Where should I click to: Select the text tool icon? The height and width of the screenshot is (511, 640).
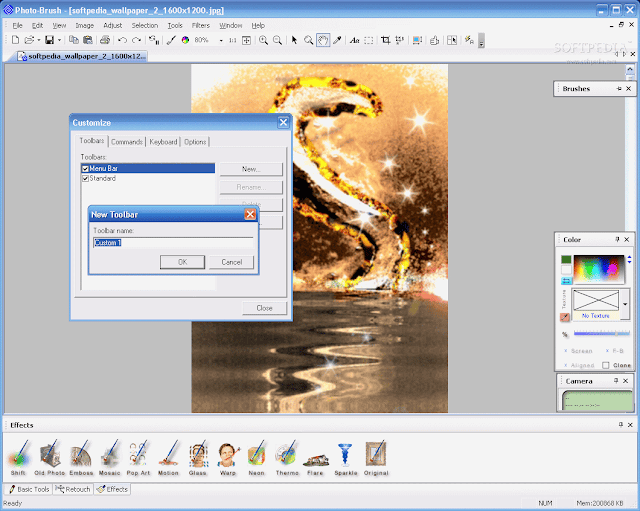pos(355,40)
